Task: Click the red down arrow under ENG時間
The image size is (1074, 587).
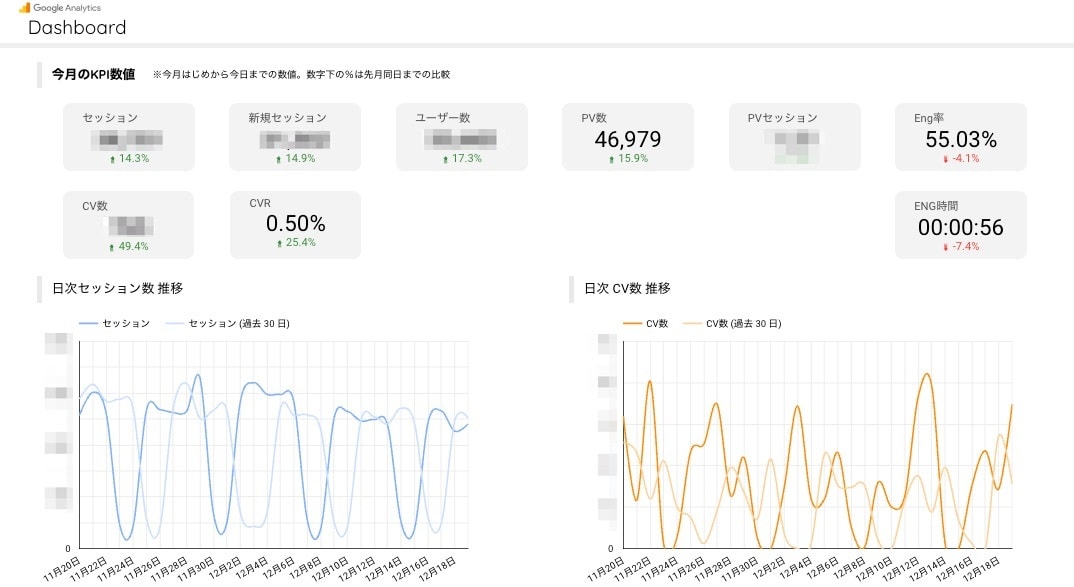Action: [x=946, y=247]
